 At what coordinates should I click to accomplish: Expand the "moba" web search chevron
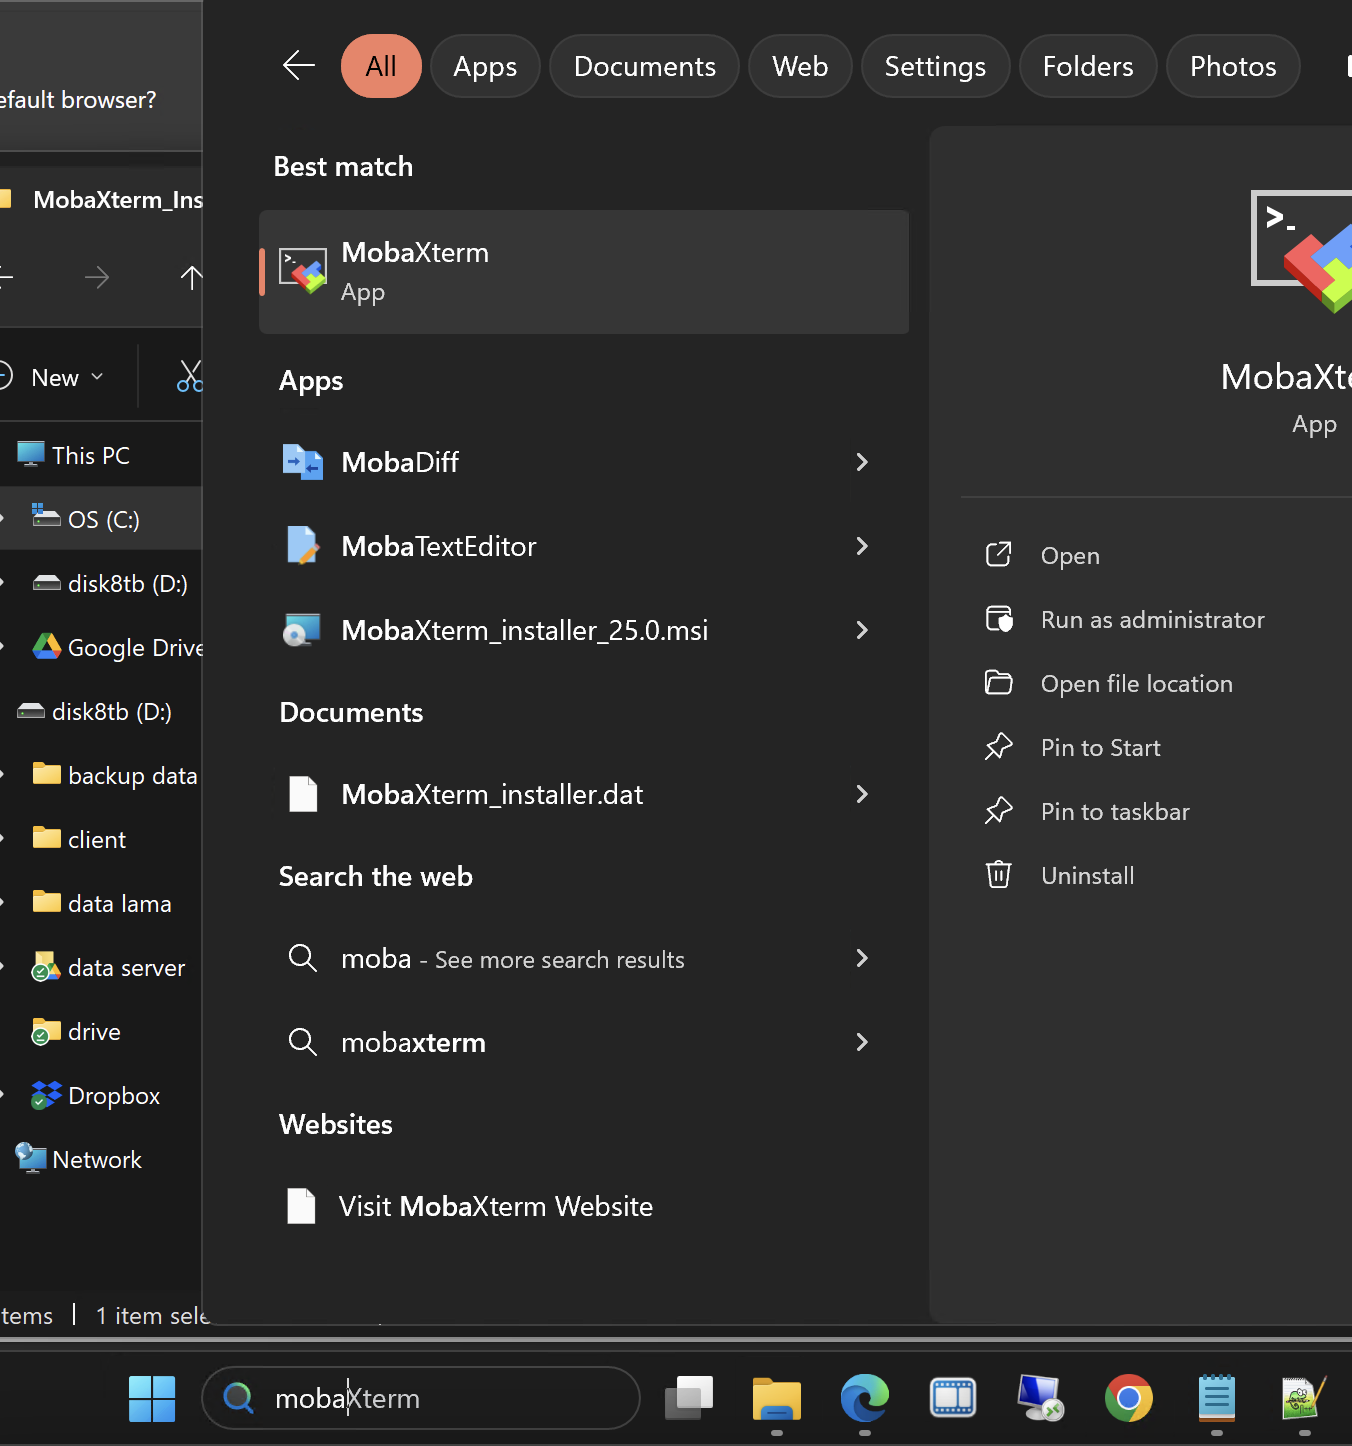[x=862, y=958]
